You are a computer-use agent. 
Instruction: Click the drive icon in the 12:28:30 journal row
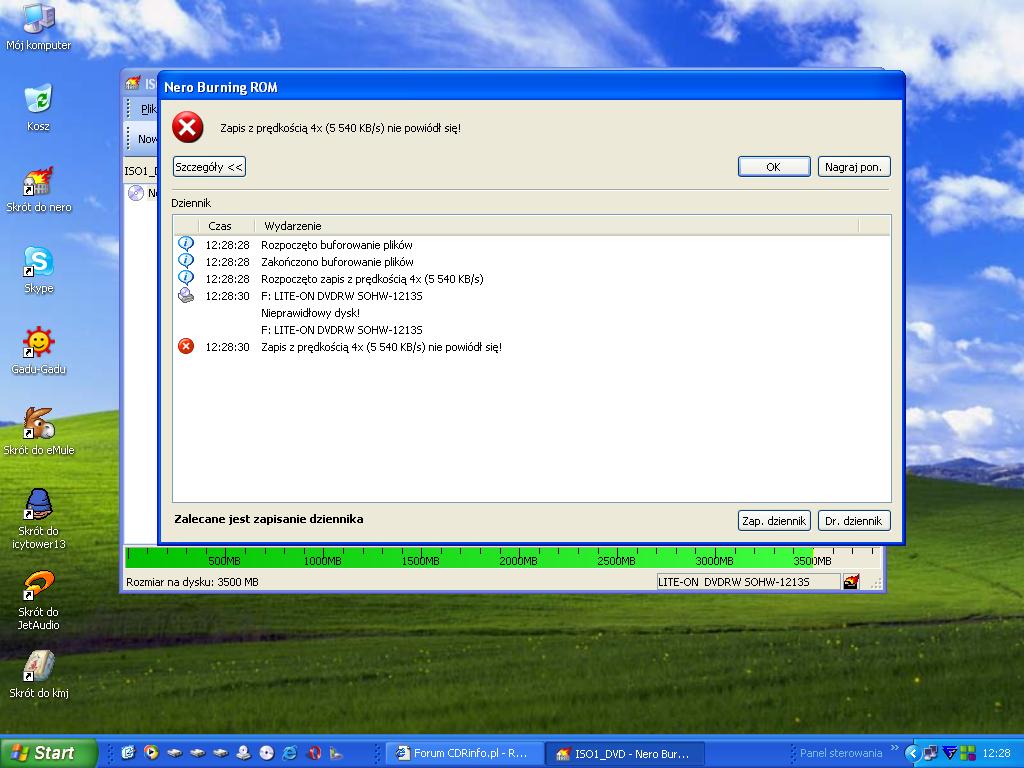186,295
